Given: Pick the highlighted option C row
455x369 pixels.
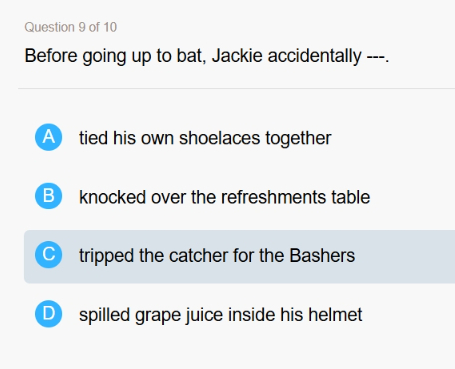Looking at the screenshot, I should pyautogui.click(x=239, y=256).
